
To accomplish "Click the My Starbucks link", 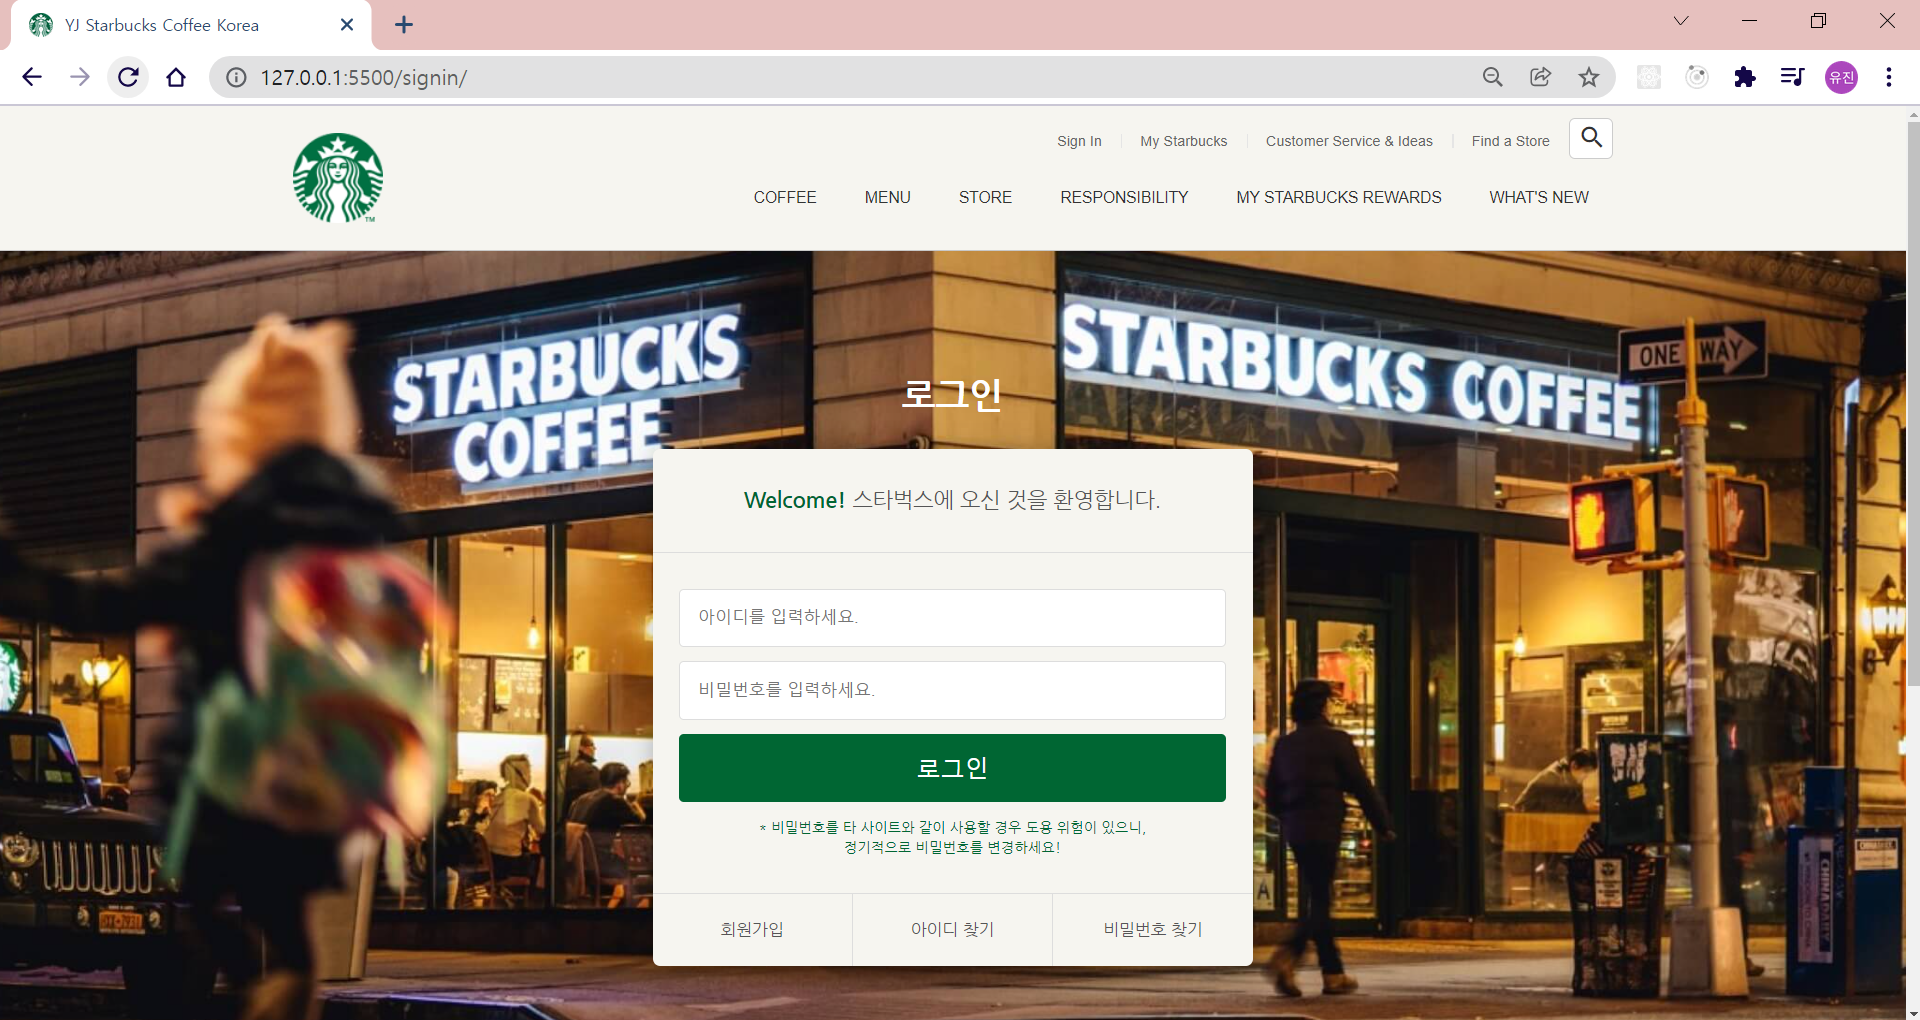I will (1184, 141).
